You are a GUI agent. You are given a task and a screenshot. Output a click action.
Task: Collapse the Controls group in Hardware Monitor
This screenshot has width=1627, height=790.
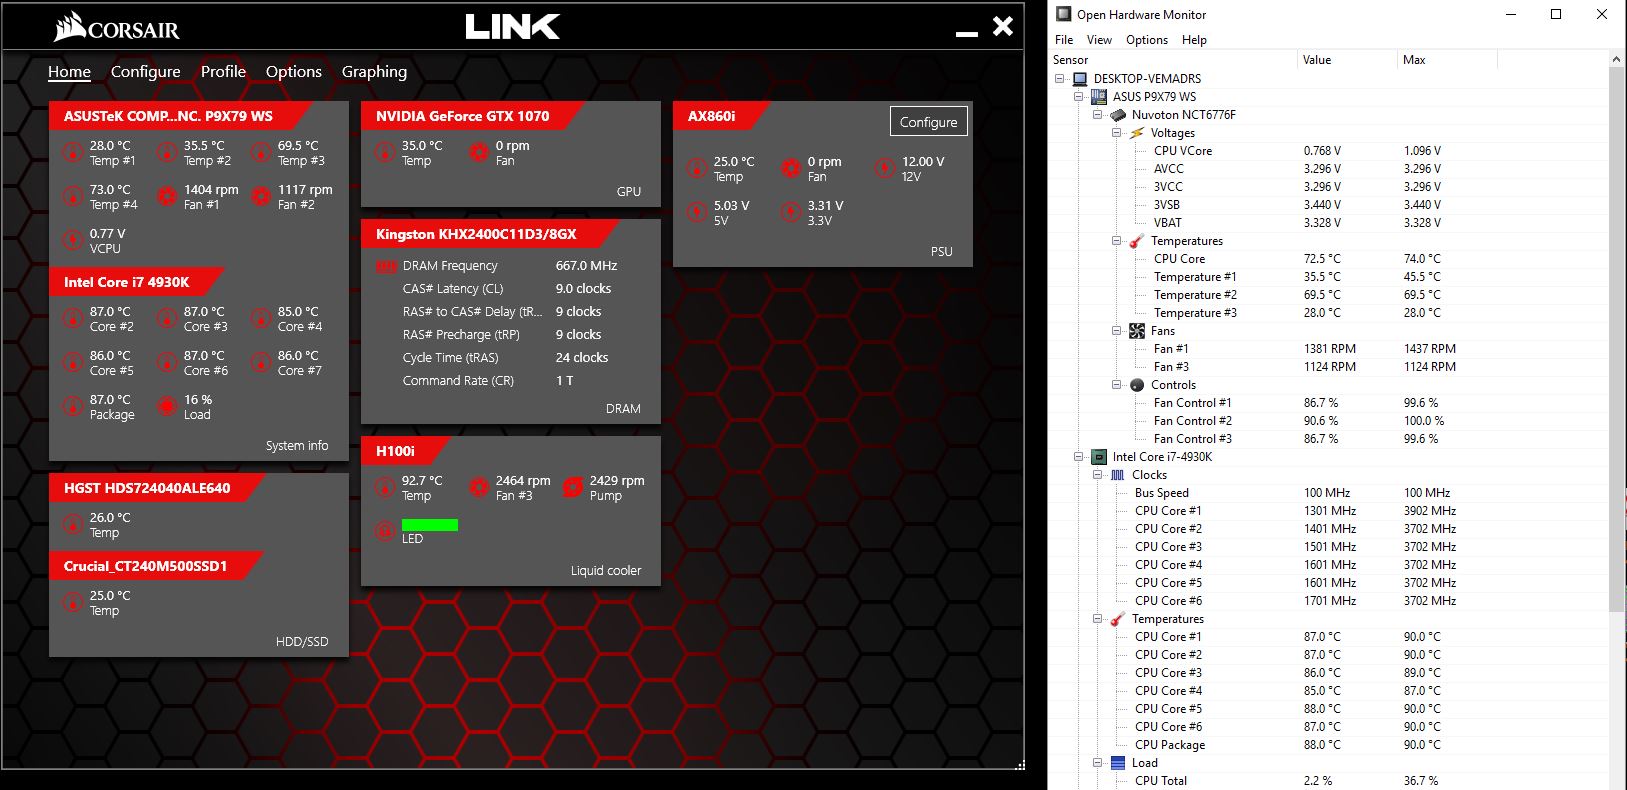coord(1117,384)
